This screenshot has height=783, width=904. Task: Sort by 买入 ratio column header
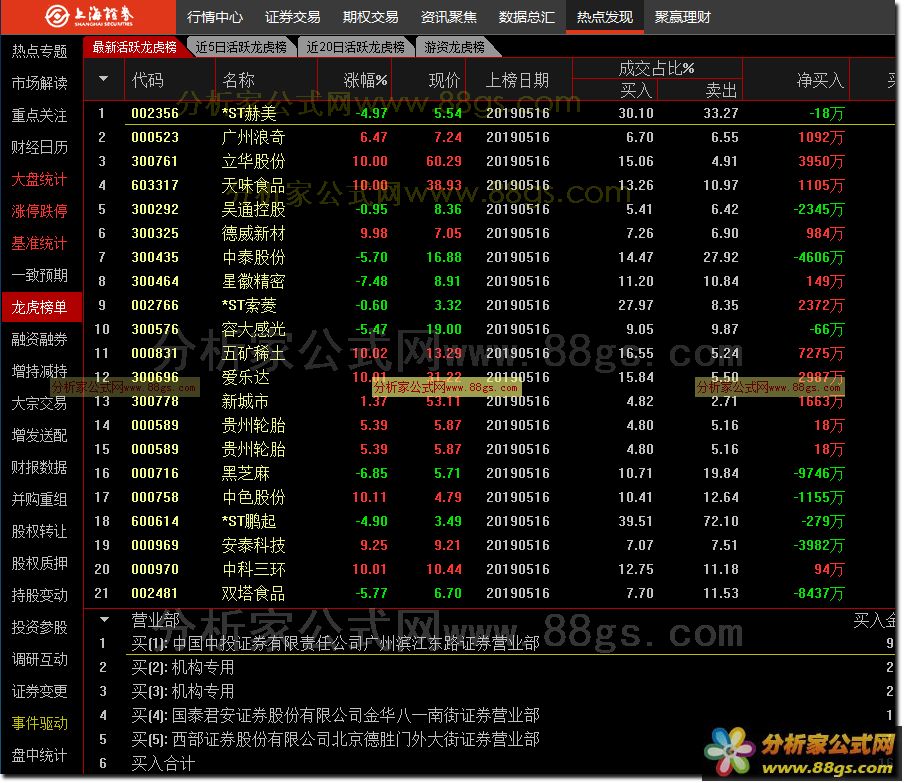[x=636, y=90]
